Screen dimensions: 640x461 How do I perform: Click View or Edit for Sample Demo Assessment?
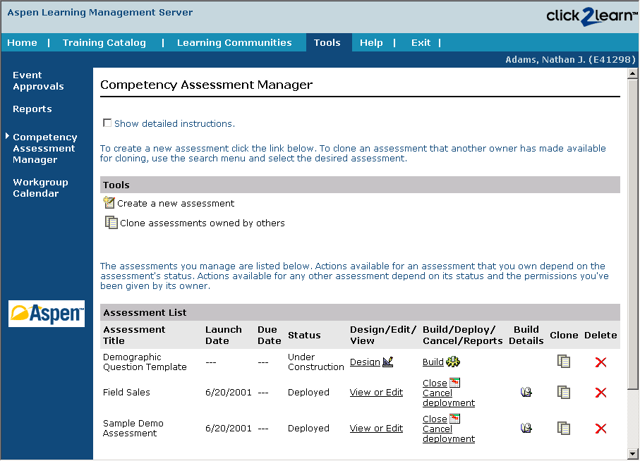point(376,428)
